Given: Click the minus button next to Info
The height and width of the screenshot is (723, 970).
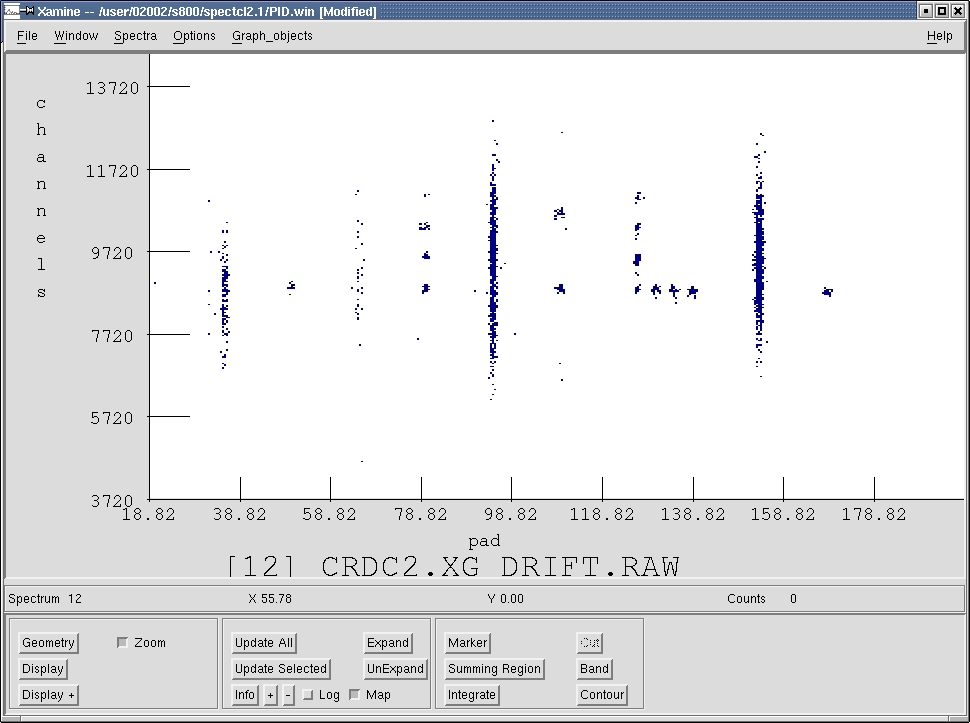Looking at the screenshot, I should pyautogui.click(x=288, y=695).
